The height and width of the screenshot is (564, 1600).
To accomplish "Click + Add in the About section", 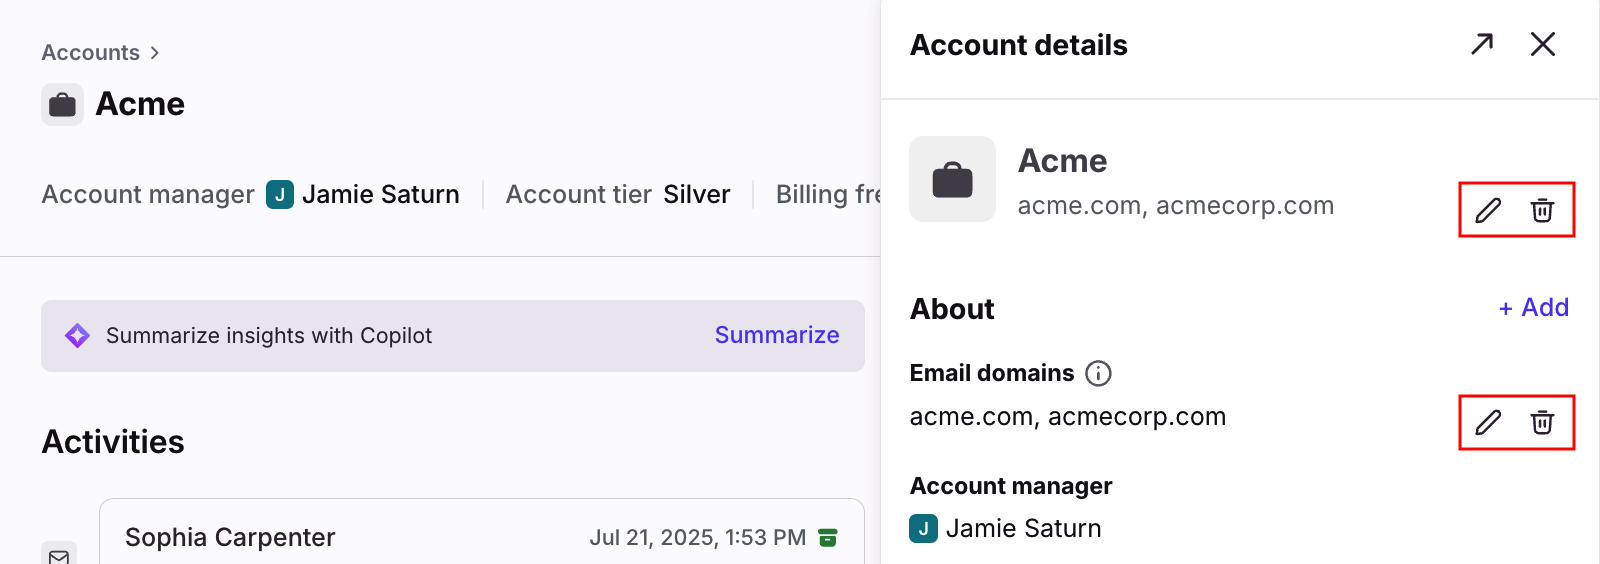I will (1533, 308).
